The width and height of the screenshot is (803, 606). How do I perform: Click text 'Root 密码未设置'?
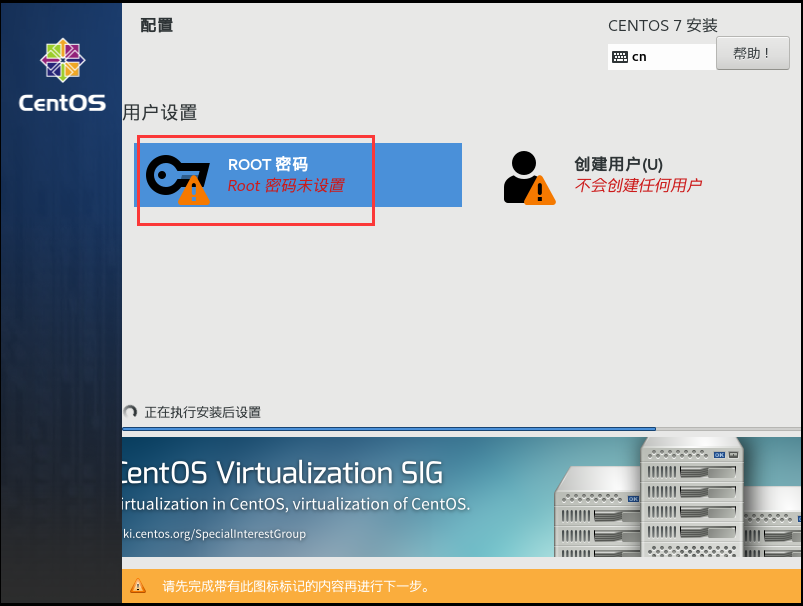(x=286, y=185)
